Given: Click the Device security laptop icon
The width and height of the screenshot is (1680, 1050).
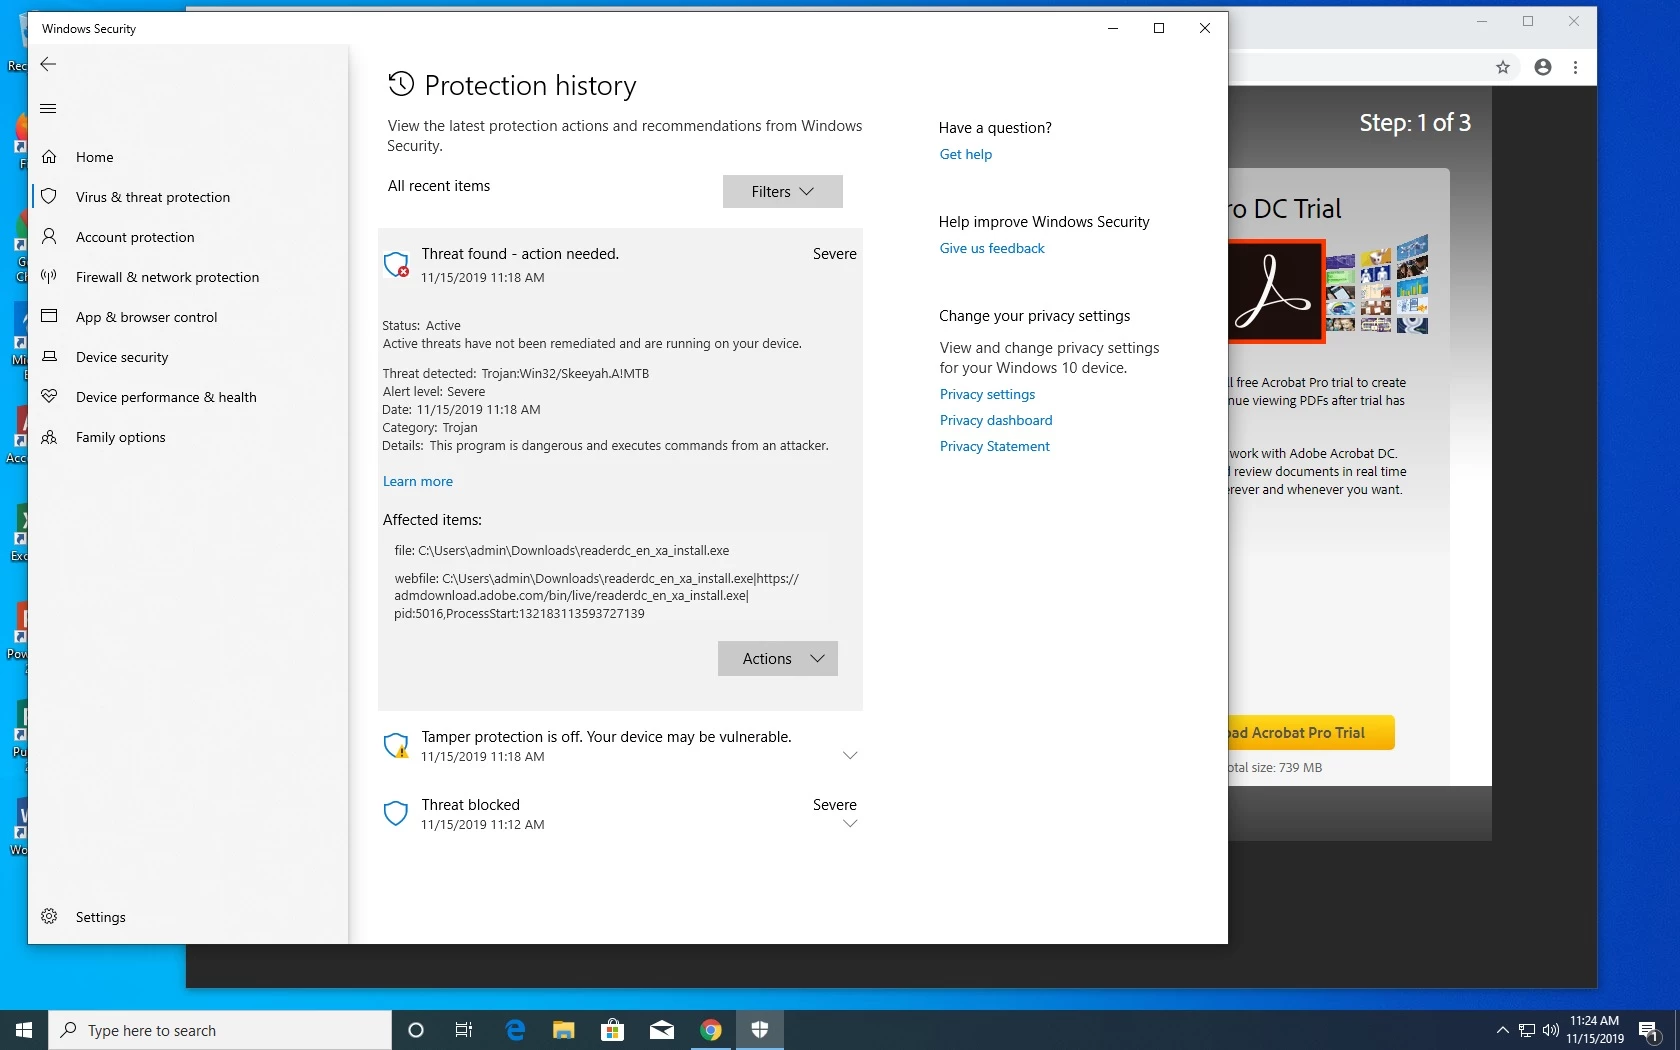Looking at the screenshot, I should pos(49,357).
